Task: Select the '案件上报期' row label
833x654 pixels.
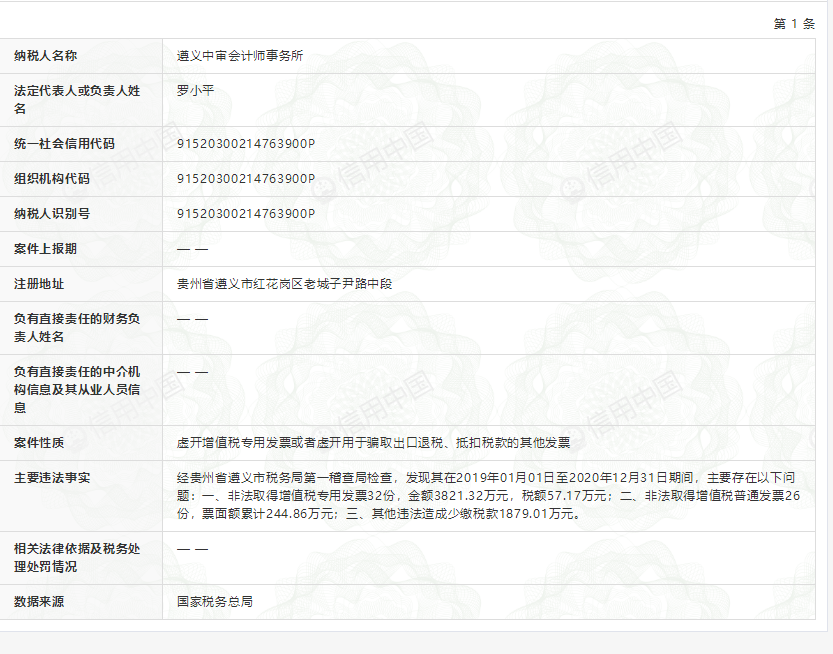Action: [46, 249]
